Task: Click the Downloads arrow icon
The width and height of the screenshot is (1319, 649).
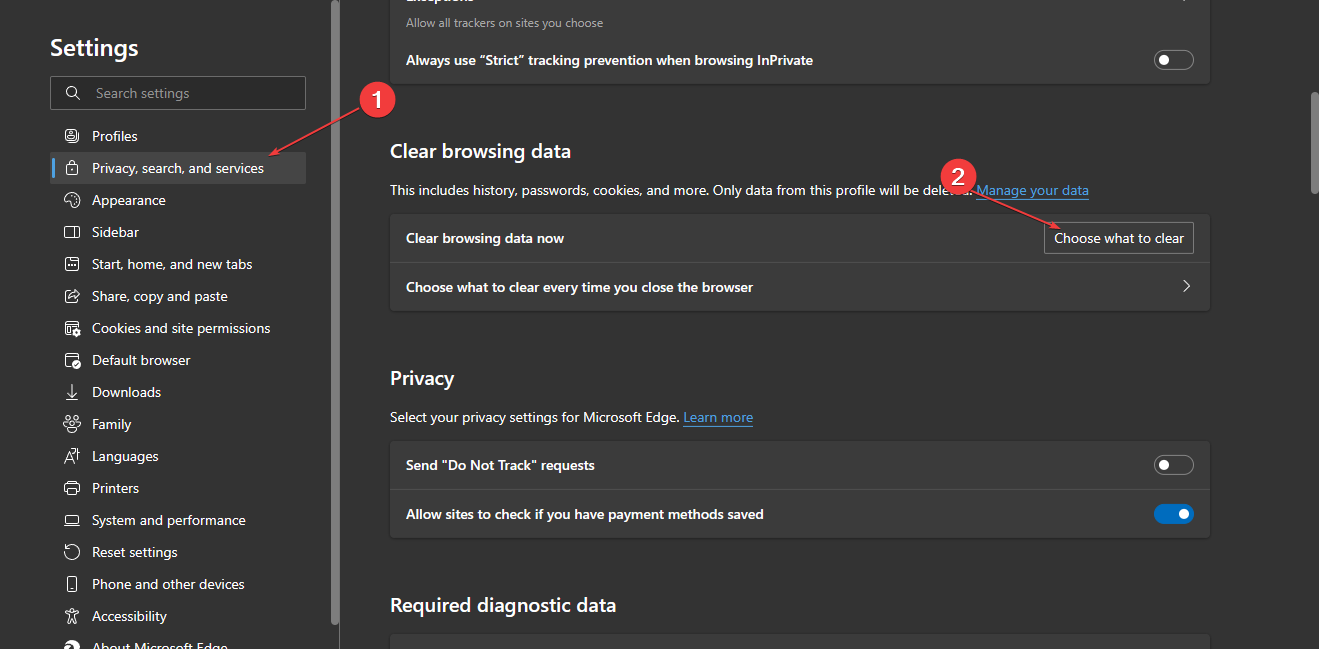Action: [x=72, y=392]
